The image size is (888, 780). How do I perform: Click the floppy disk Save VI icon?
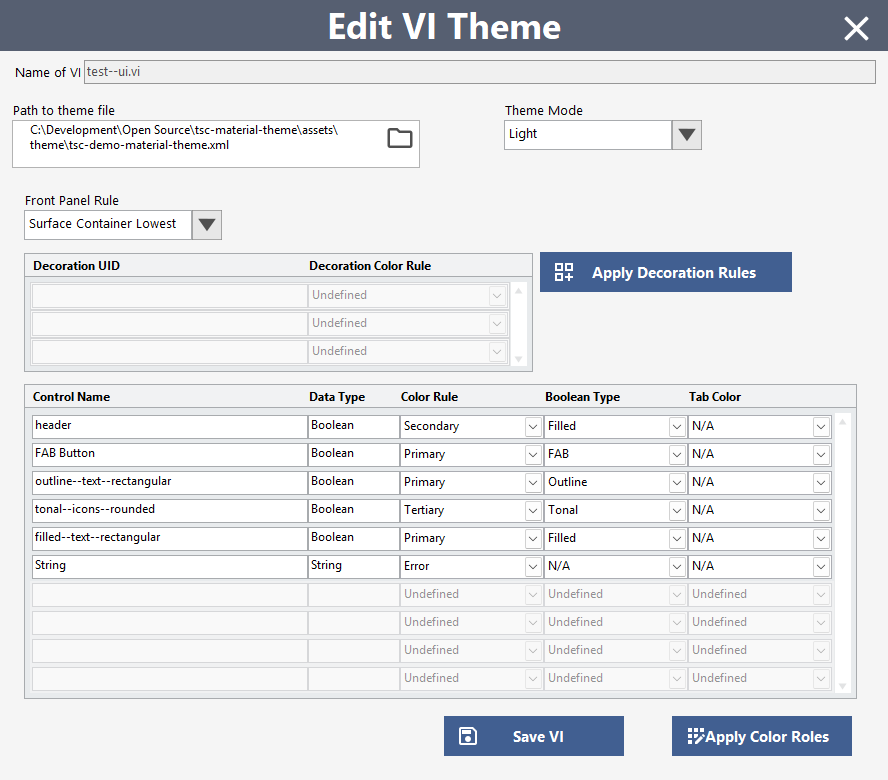click(467, 736)
